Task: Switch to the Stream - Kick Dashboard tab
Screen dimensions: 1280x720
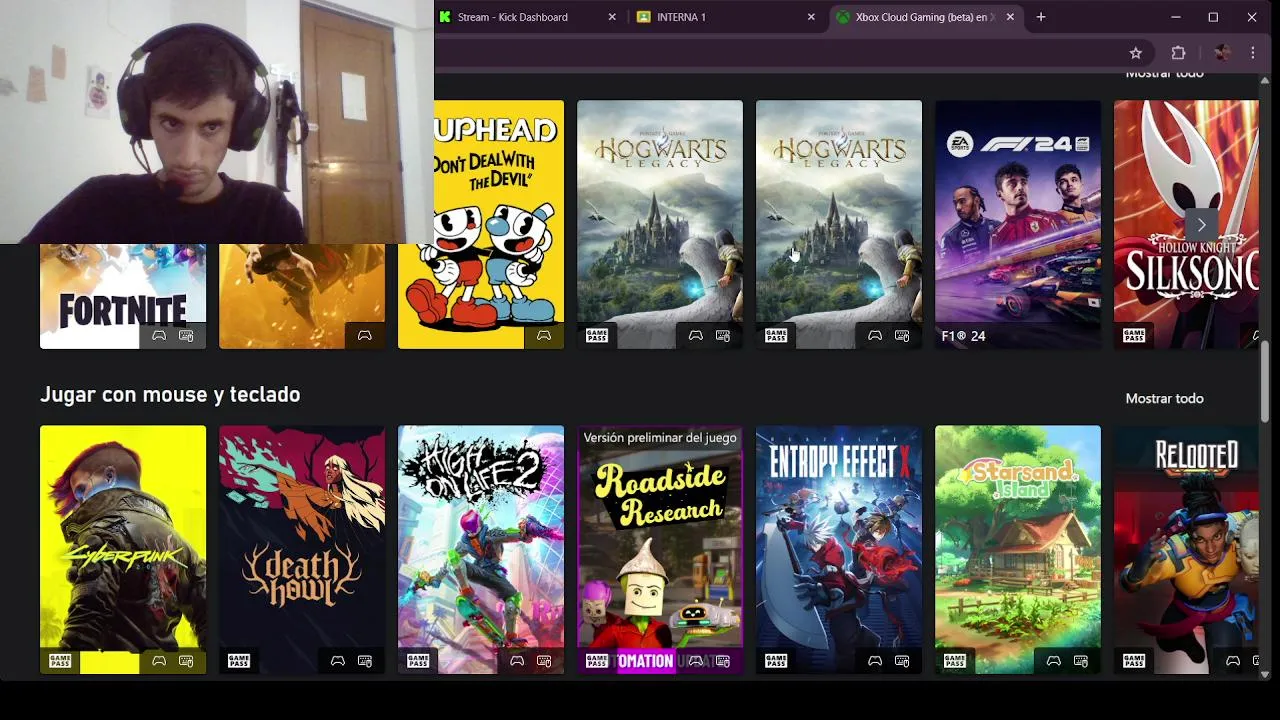Action: (528, 17)
